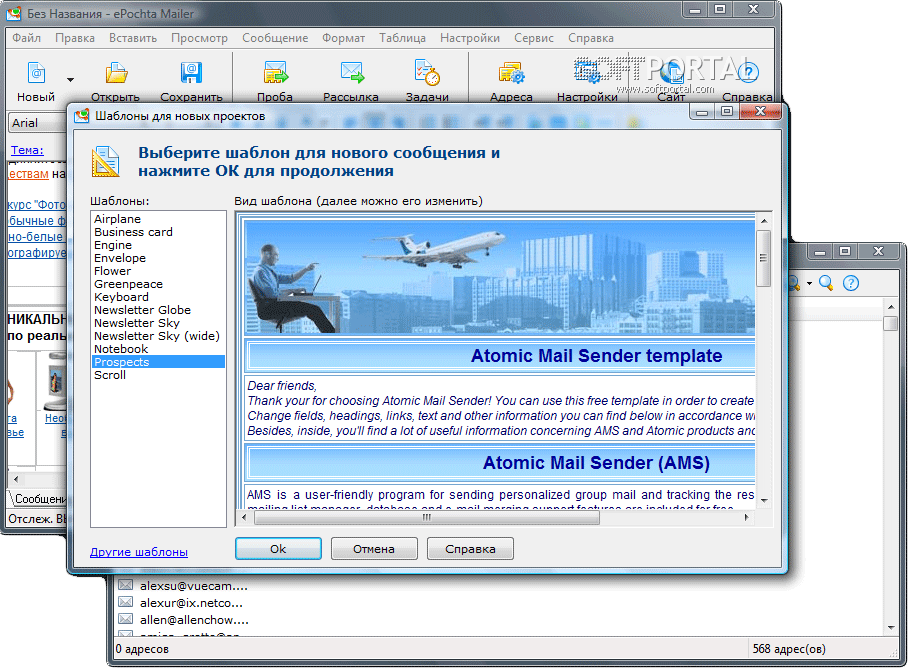The height and width of the screenshot is (668, 908).
Task: Click the Отмена (Cancel) button
Action: 373,548
